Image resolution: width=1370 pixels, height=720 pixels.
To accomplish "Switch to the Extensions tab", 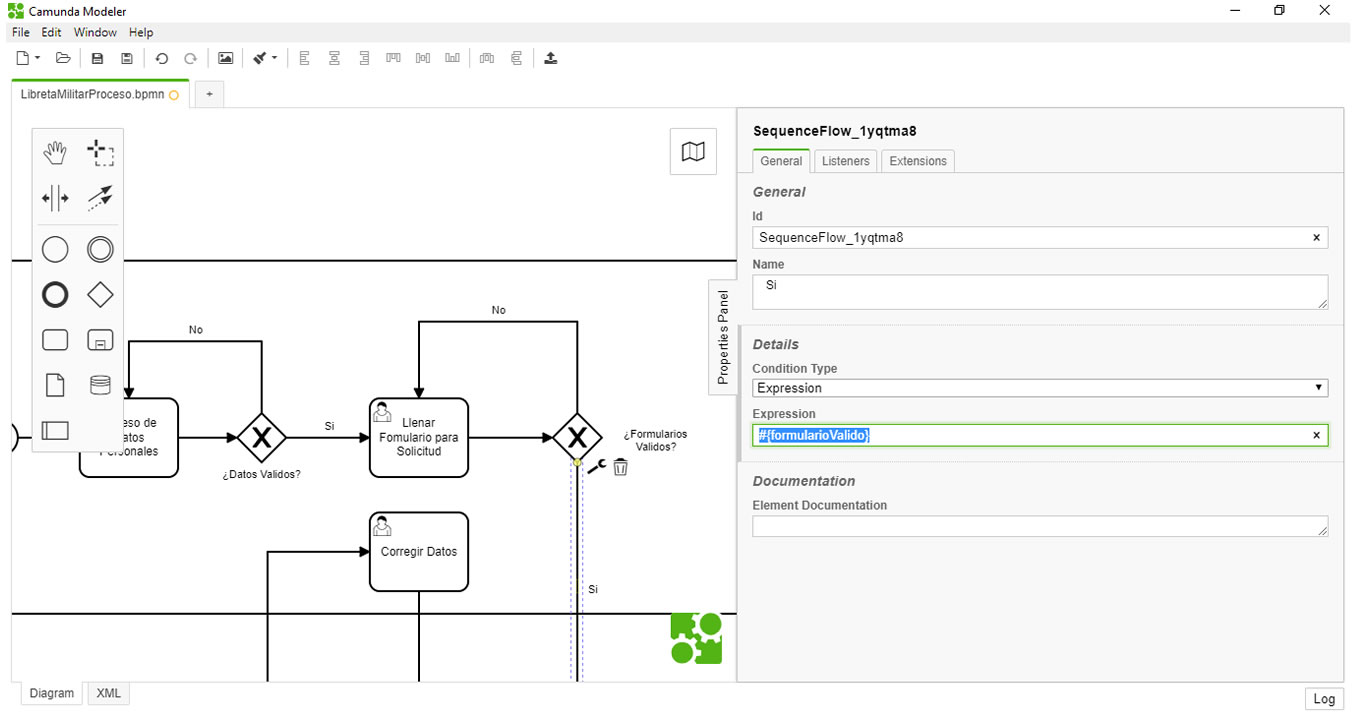I will pos(918,161).
